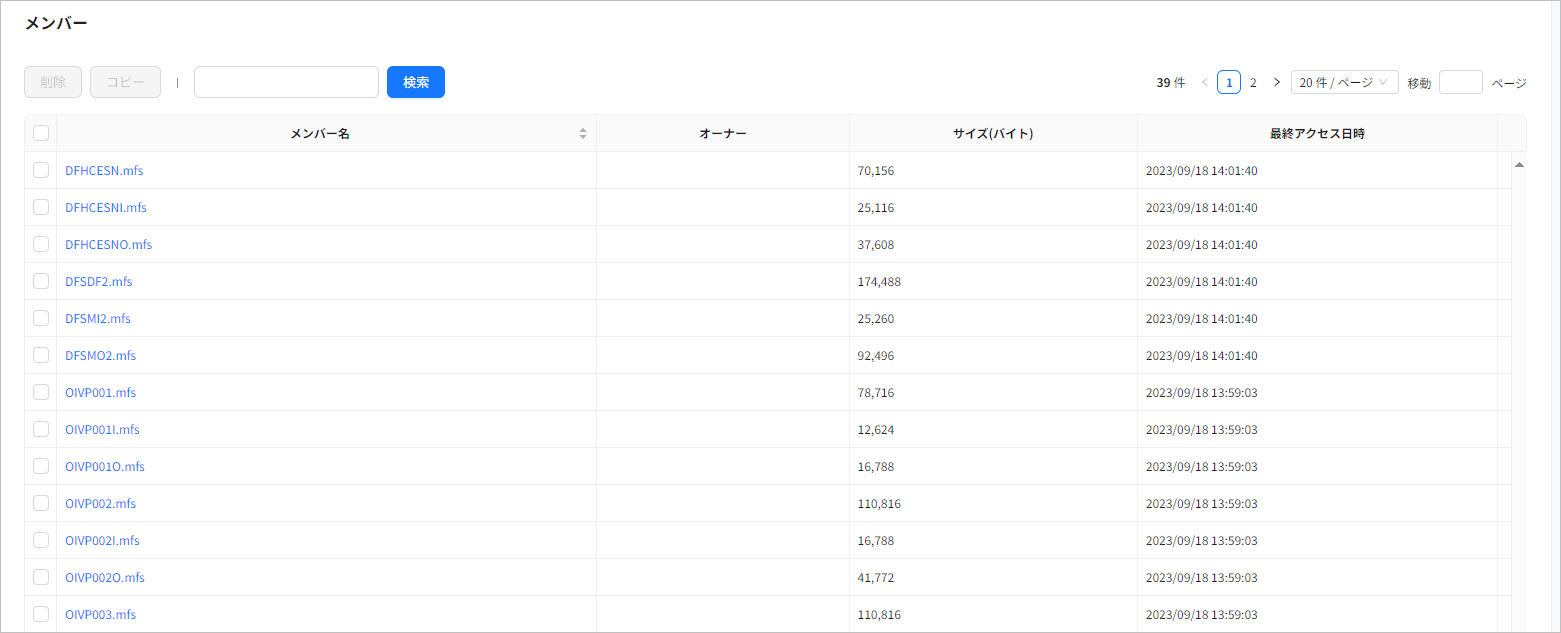1561x633 pixels.
Task: Click the 削除 delete button
Action: click(52, 82)
